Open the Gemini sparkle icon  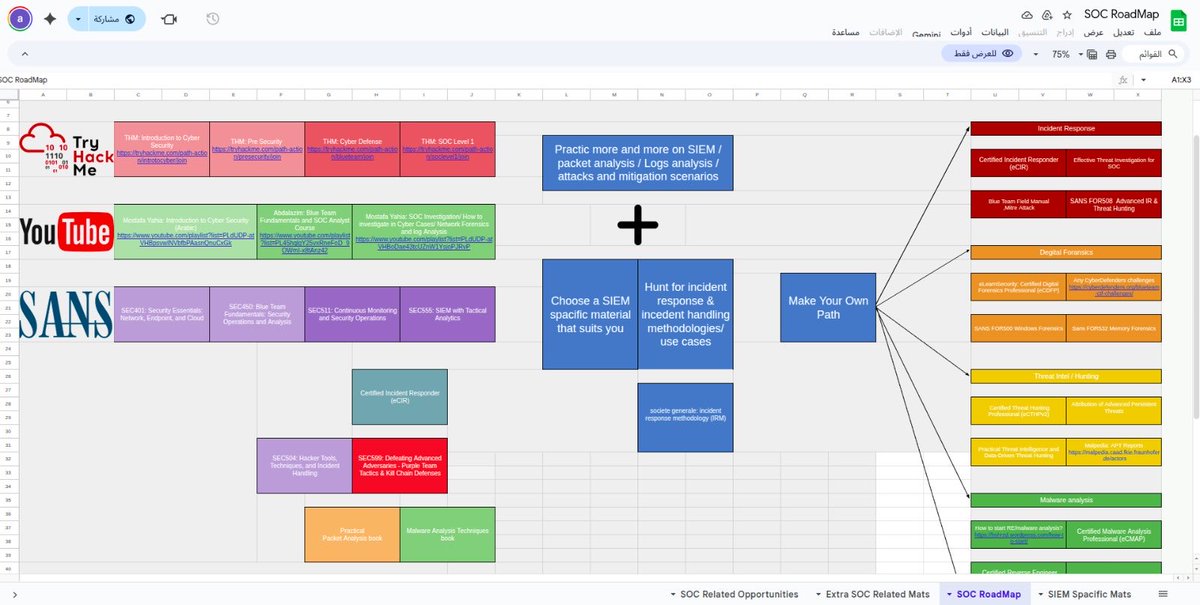50,19
